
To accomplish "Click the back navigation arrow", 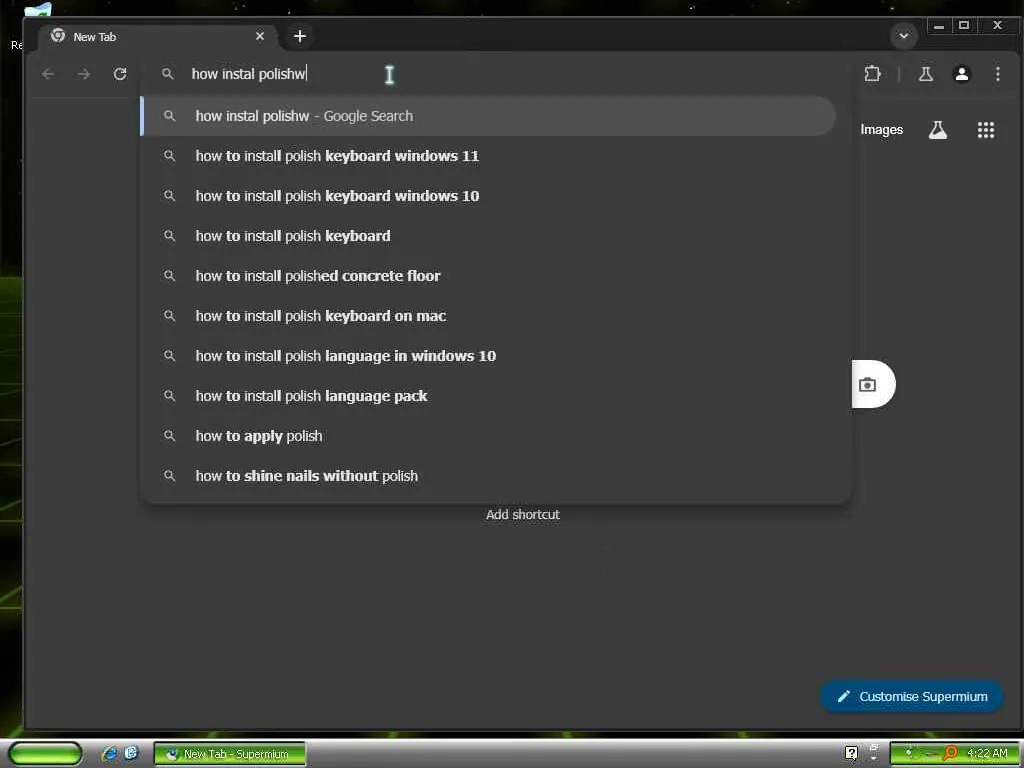I will point(48,74).
